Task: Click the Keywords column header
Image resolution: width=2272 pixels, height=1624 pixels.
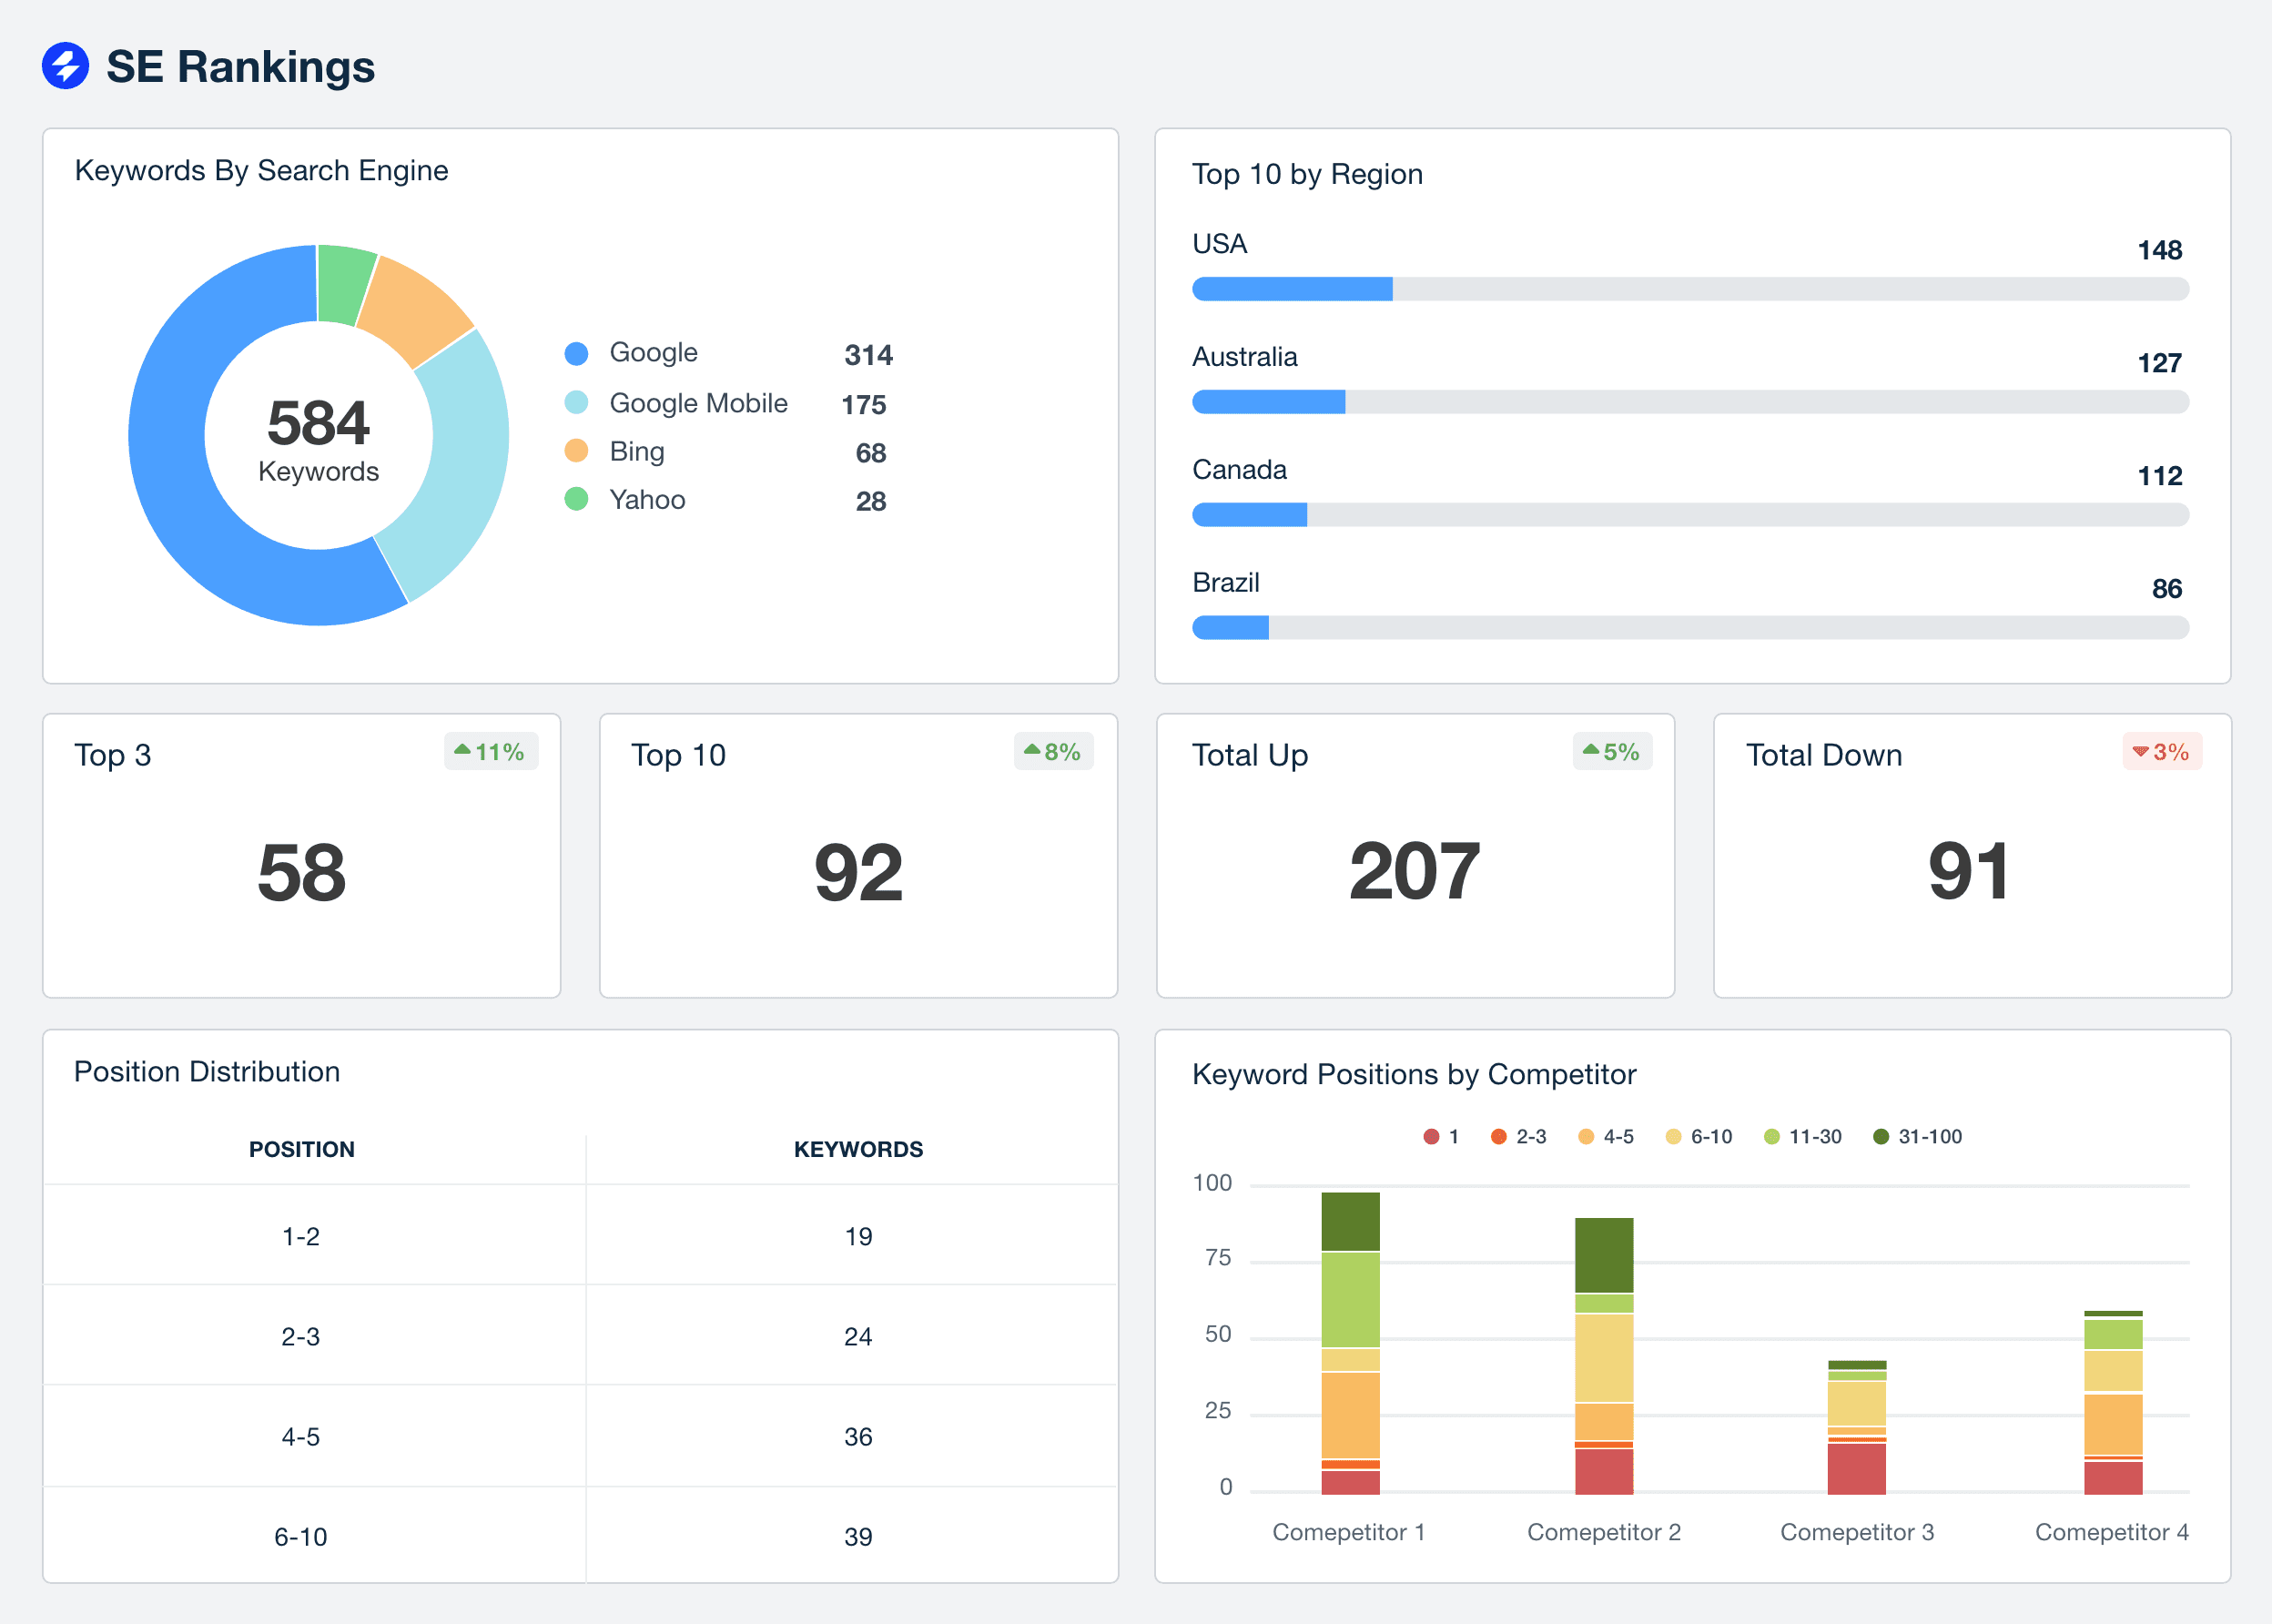Action: [858, 1148]
